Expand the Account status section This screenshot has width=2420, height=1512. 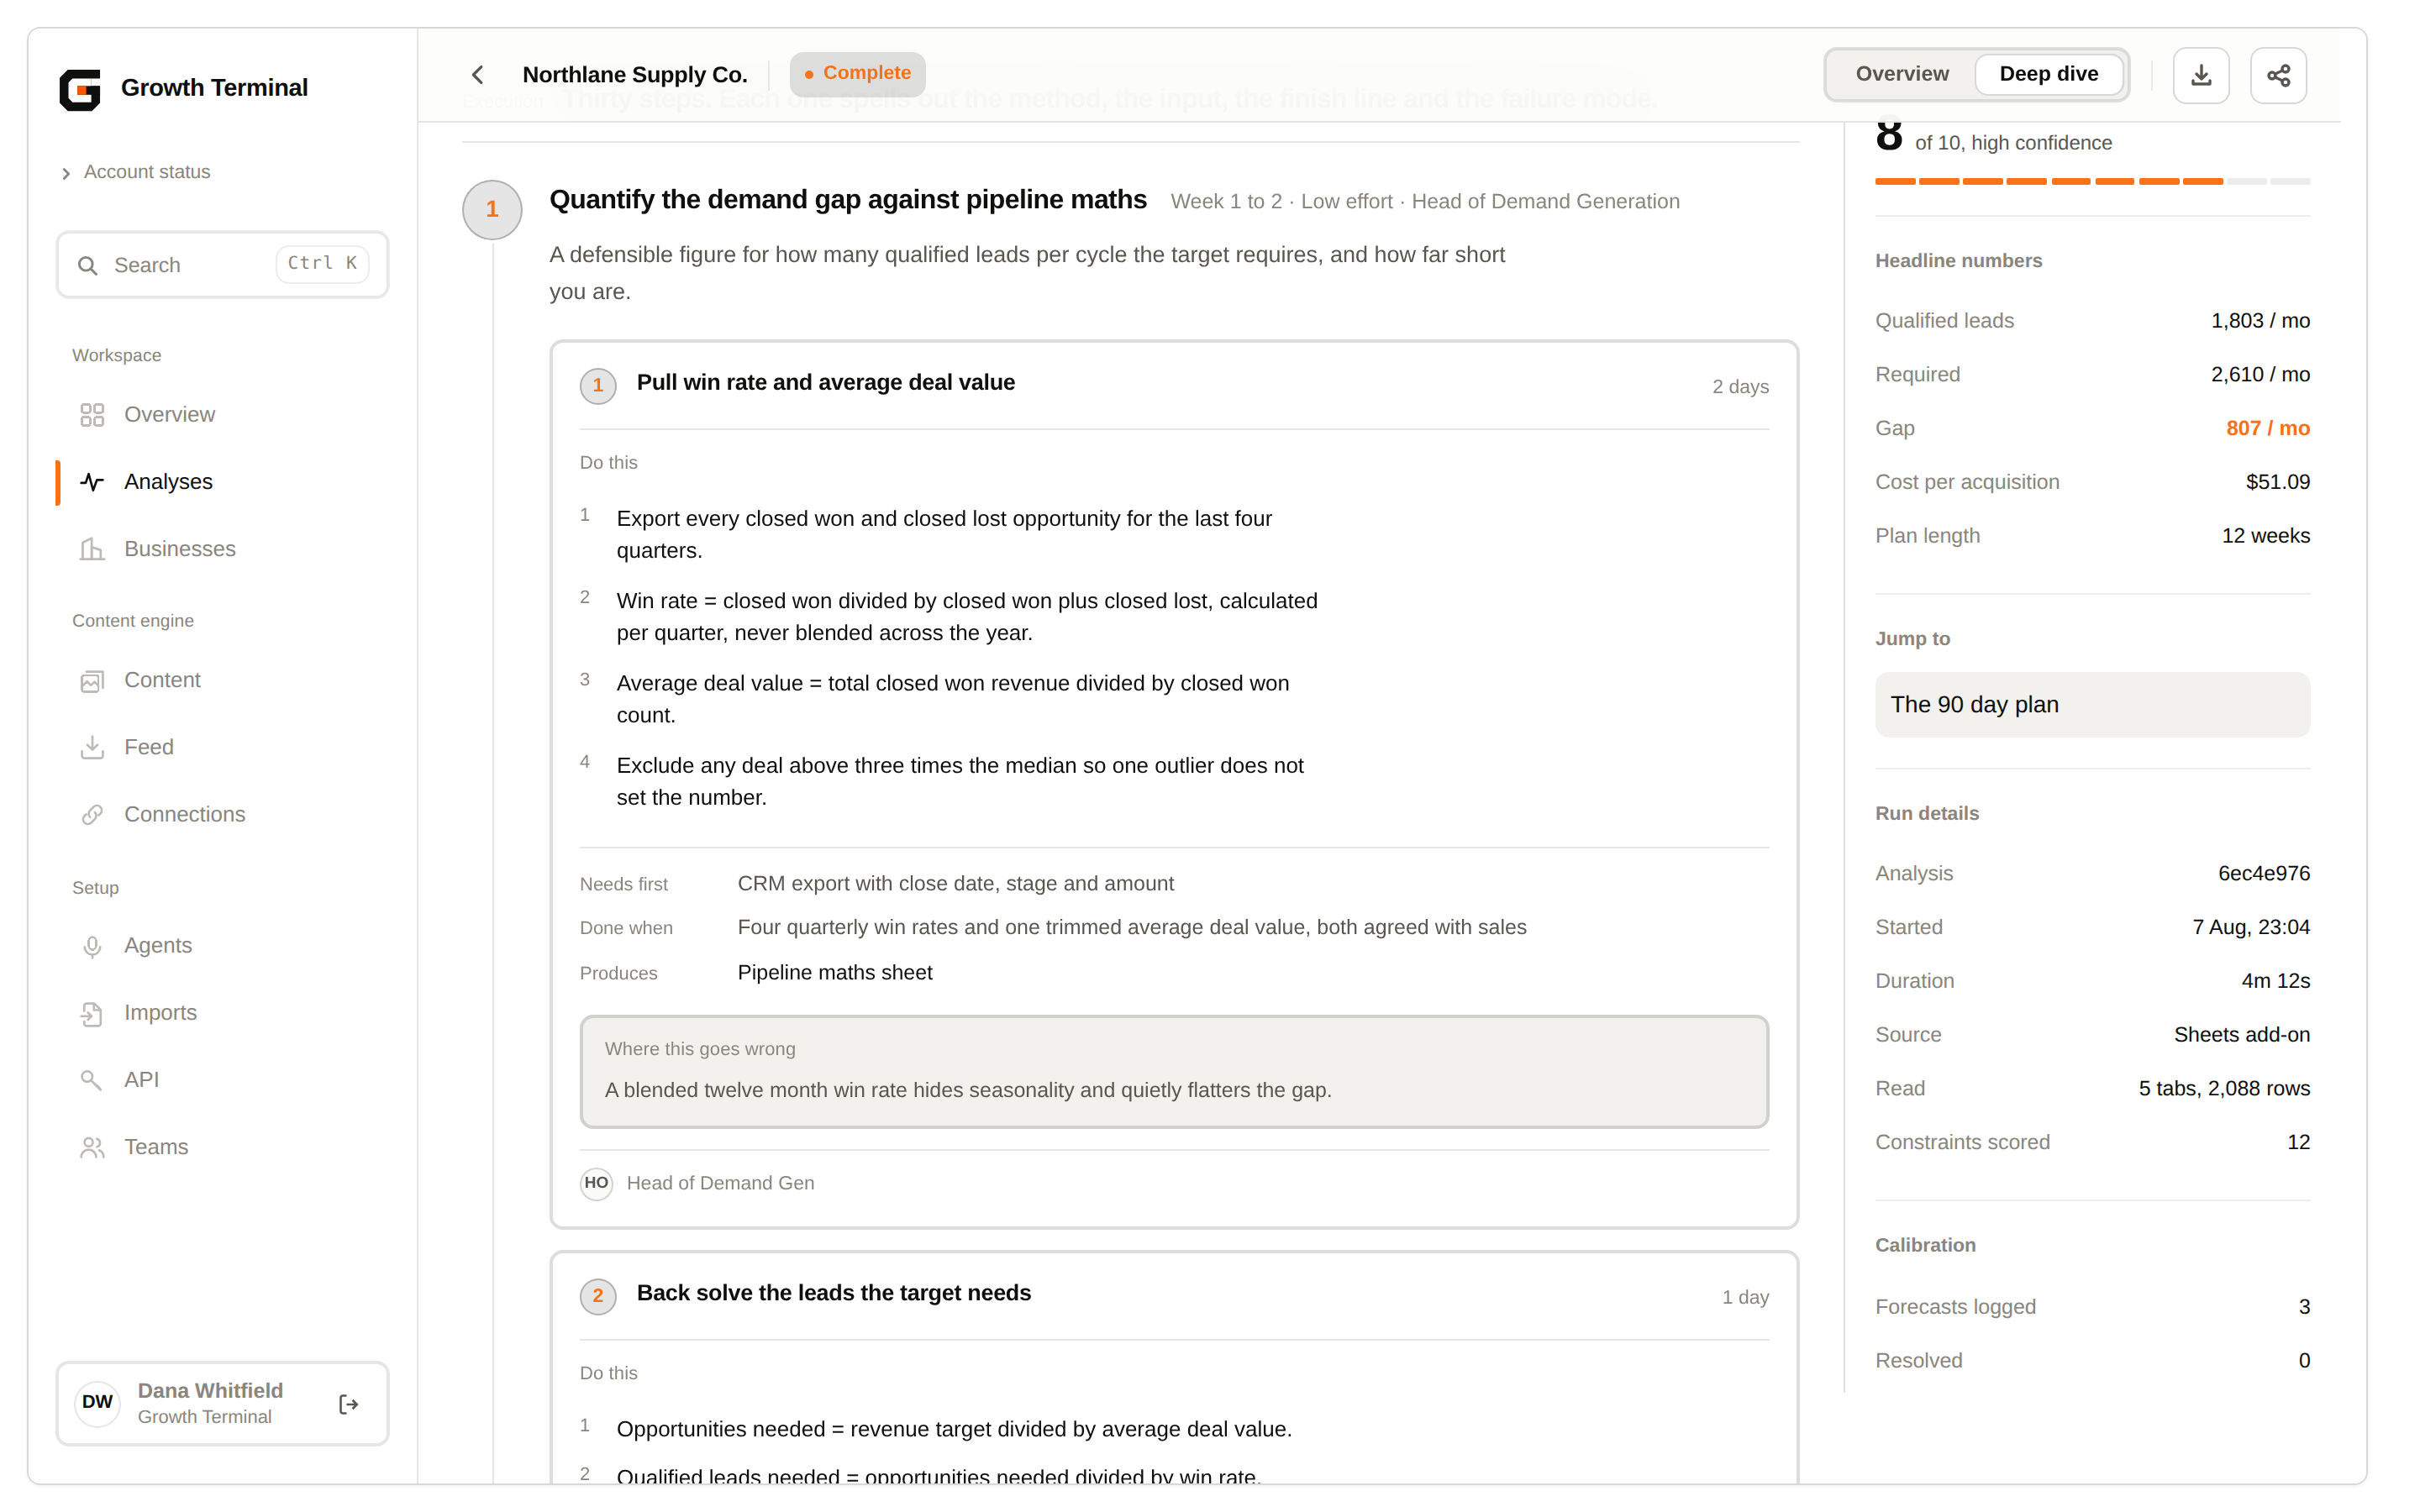136,172
